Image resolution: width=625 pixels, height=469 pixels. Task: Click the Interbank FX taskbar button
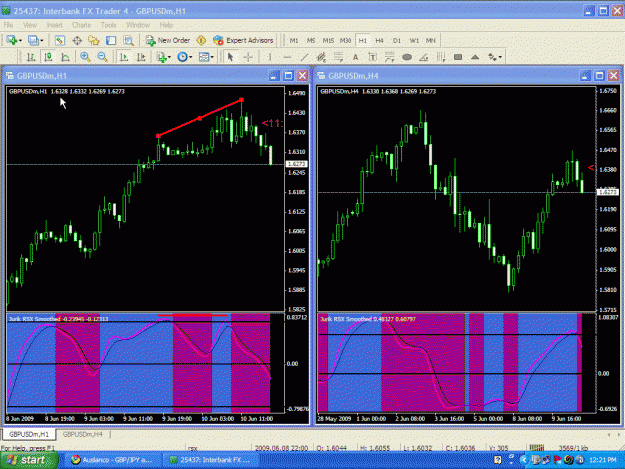211,460
